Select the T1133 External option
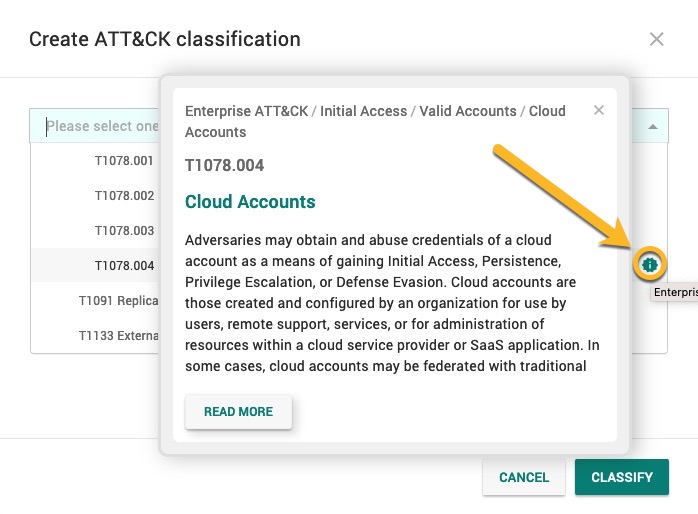 tap(119, 335)
